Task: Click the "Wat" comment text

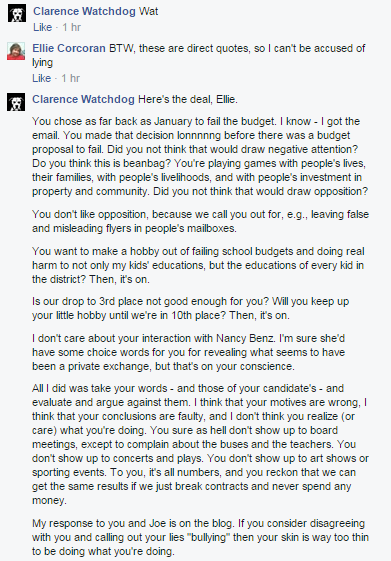Action: tap(148, 11)
